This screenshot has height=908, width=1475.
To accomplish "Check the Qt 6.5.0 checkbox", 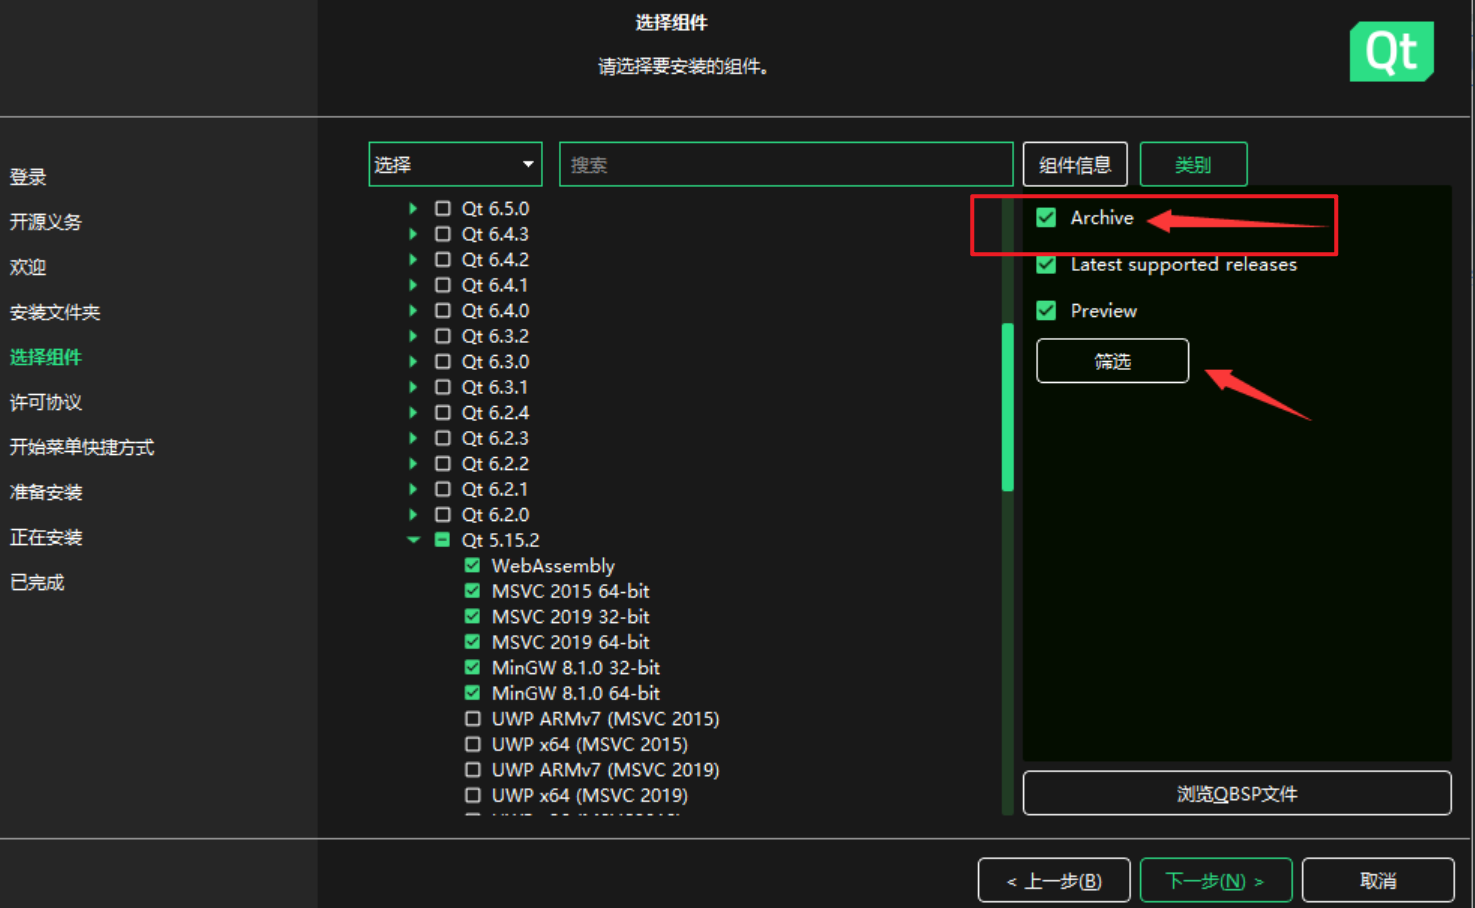I will pos(443,209).
